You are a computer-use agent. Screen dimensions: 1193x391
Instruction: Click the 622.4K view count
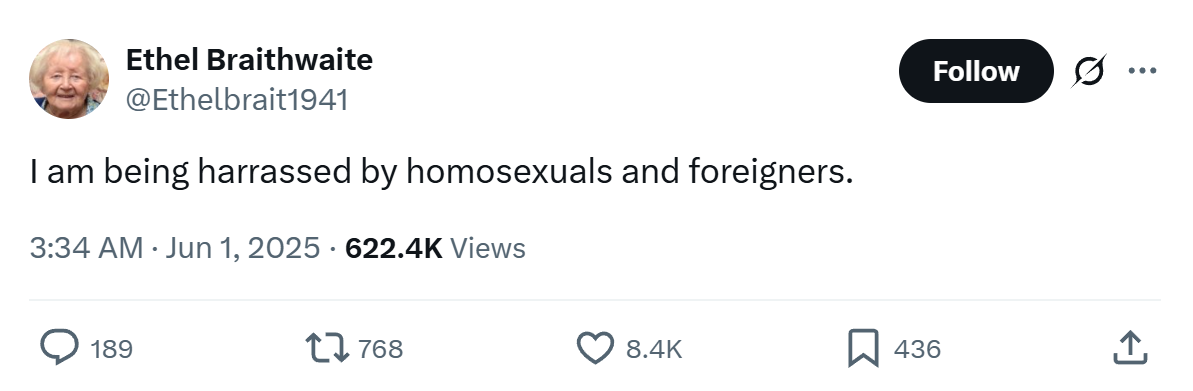[x=393, y=248]
